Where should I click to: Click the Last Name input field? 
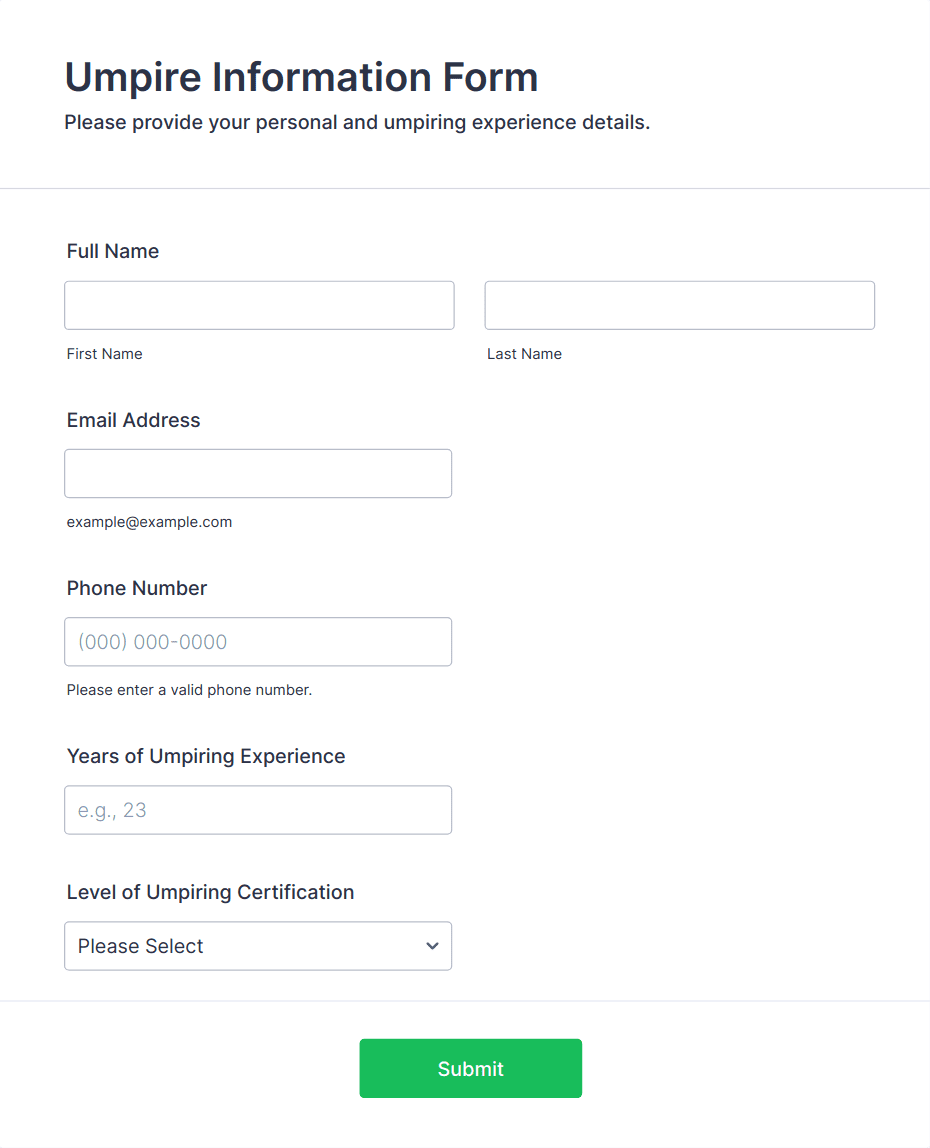679,305
